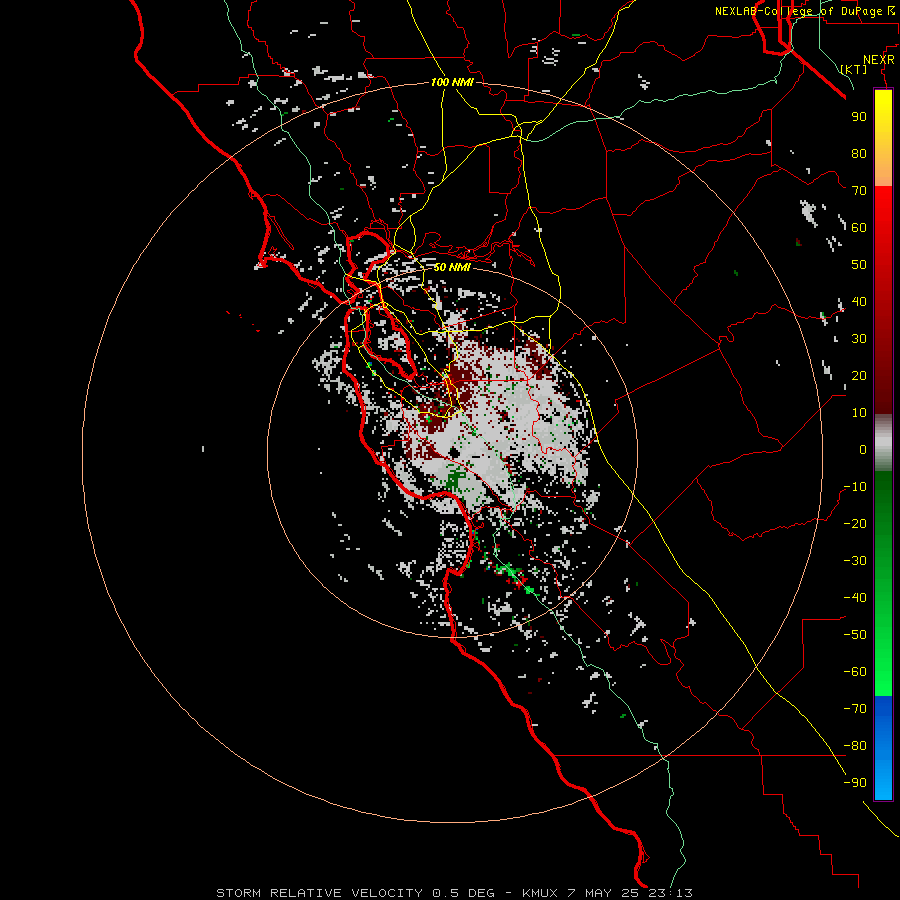
Task: Click the 40 value on the scale
Action: pos(859,302)
